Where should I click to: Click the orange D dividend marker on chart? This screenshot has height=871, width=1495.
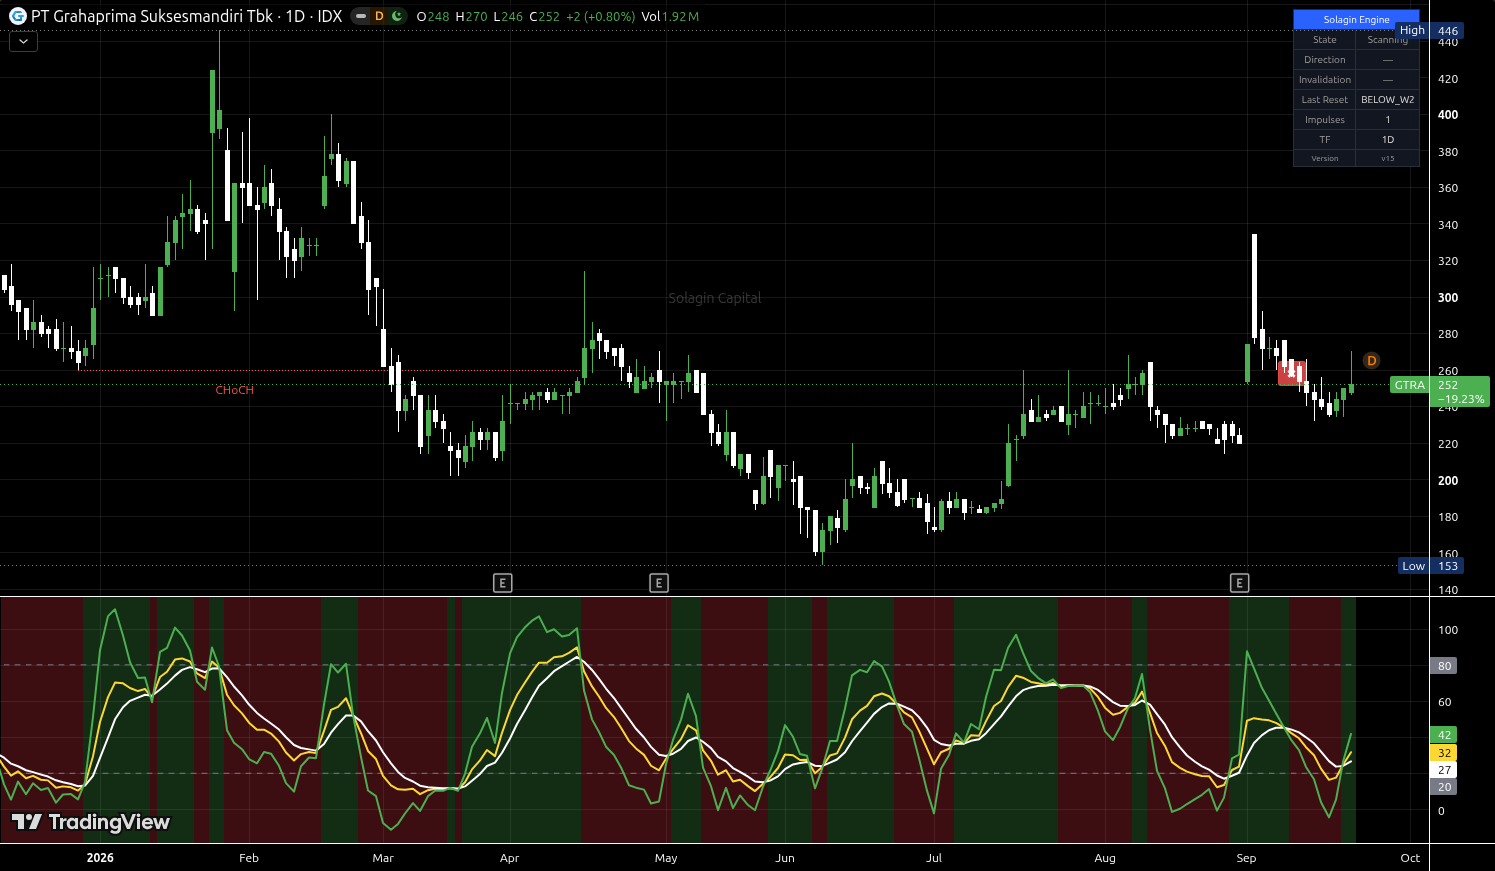pos(1371,361)
